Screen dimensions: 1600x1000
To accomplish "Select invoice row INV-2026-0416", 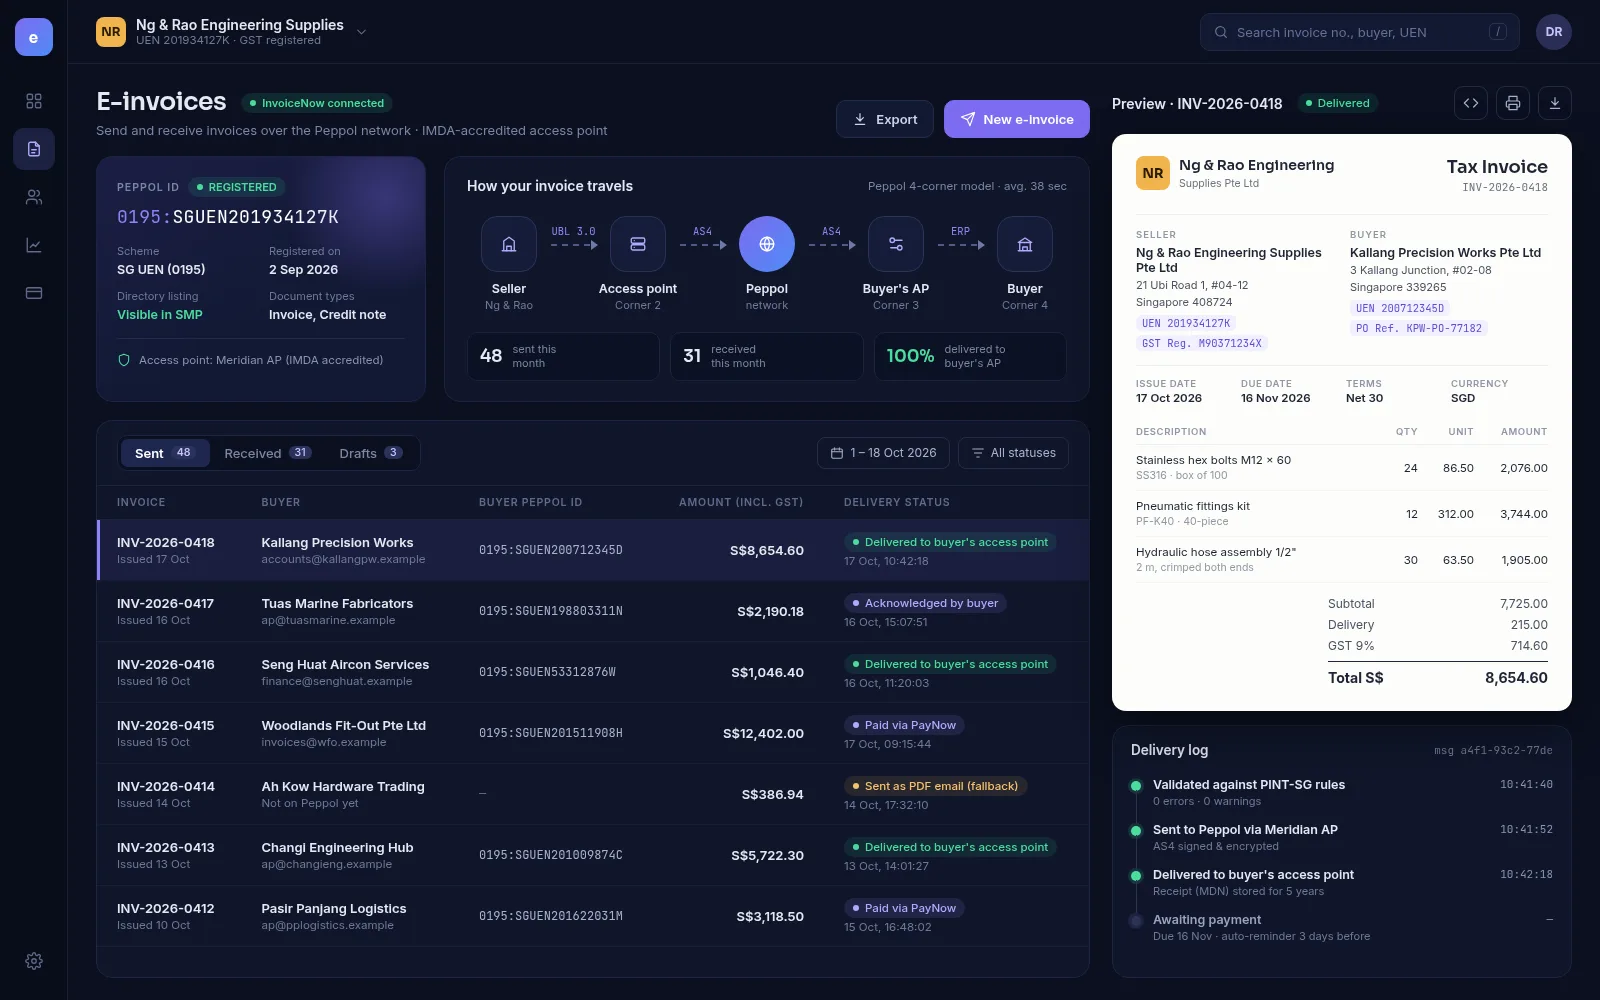I will 593,672.
